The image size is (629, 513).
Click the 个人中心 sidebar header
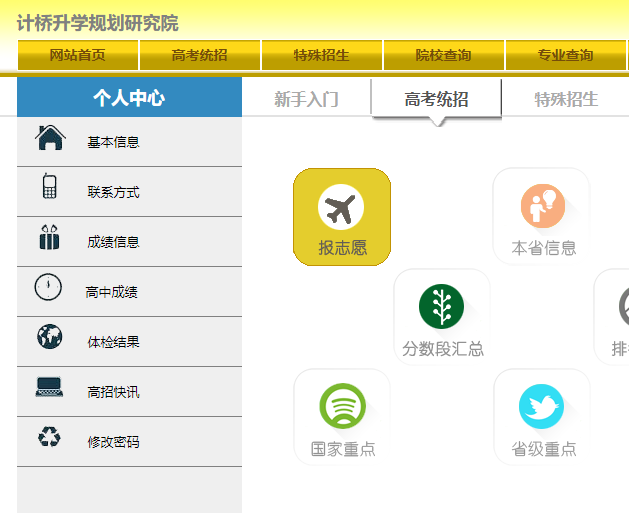click(130, 97)
